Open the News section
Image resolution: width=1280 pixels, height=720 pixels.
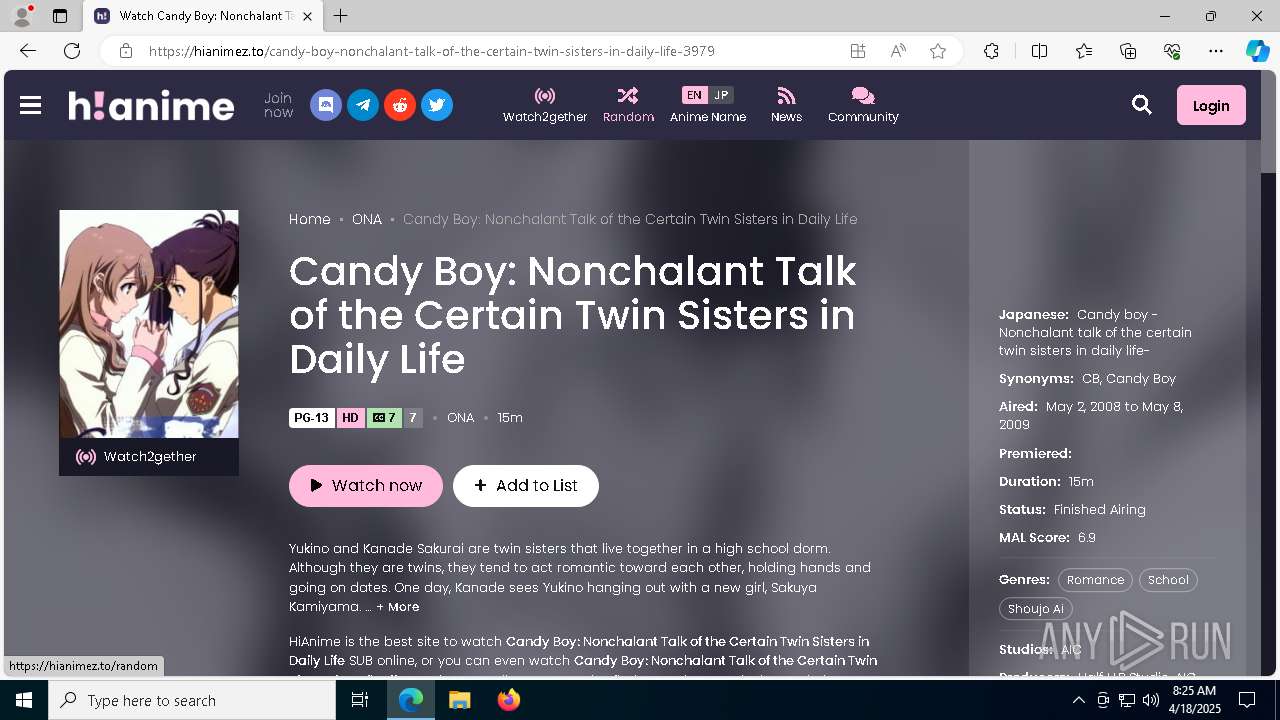(786, 105)
